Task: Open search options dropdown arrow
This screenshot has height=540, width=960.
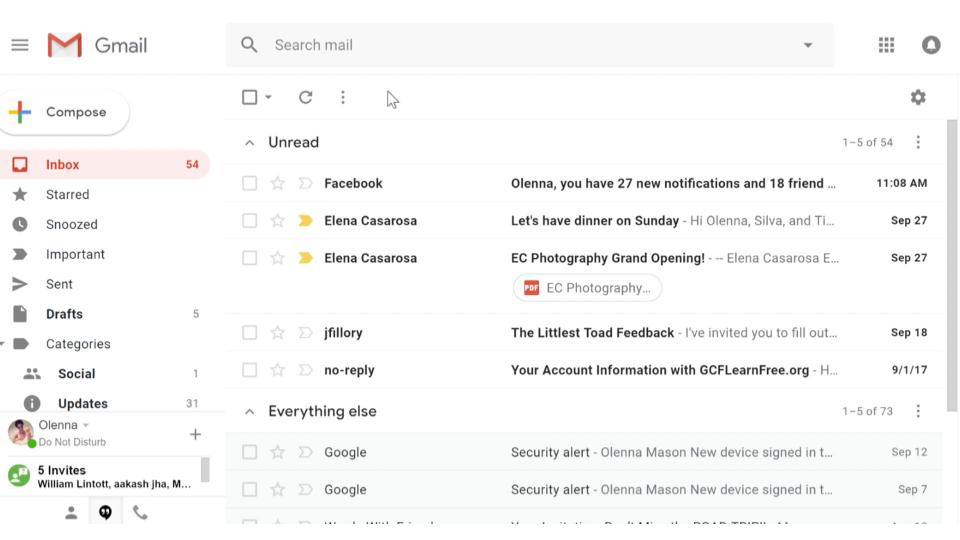Action: coord(808,45)
